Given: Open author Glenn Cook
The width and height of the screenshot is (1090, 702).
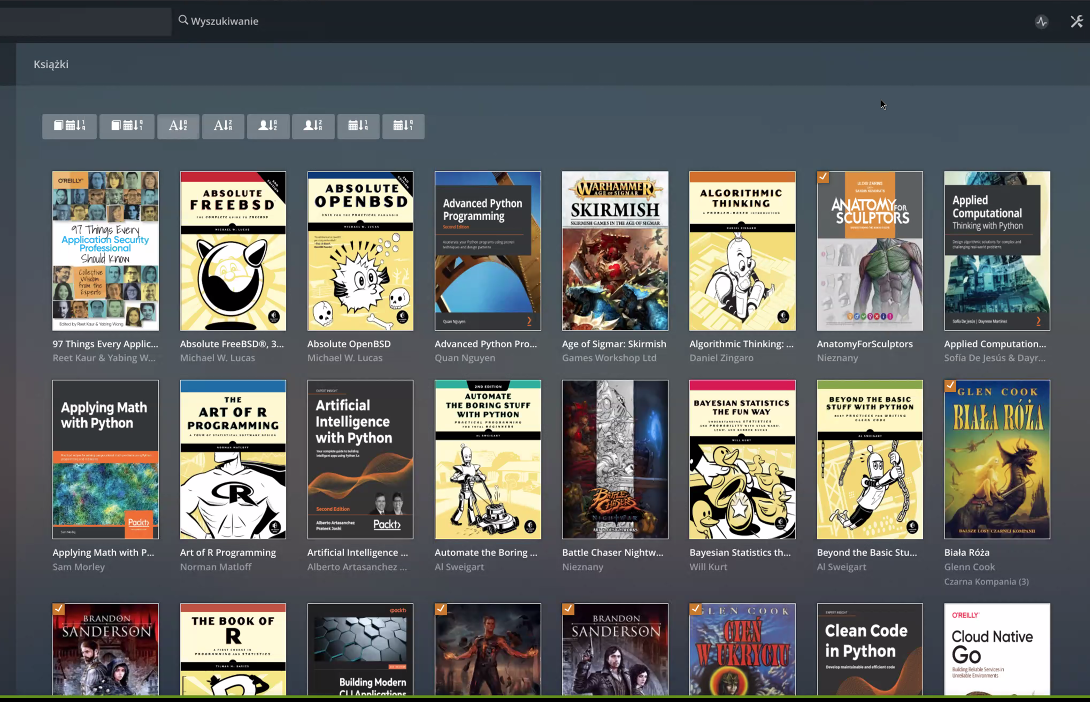Looking at the screenshot, I should click(x=970, y=566).
